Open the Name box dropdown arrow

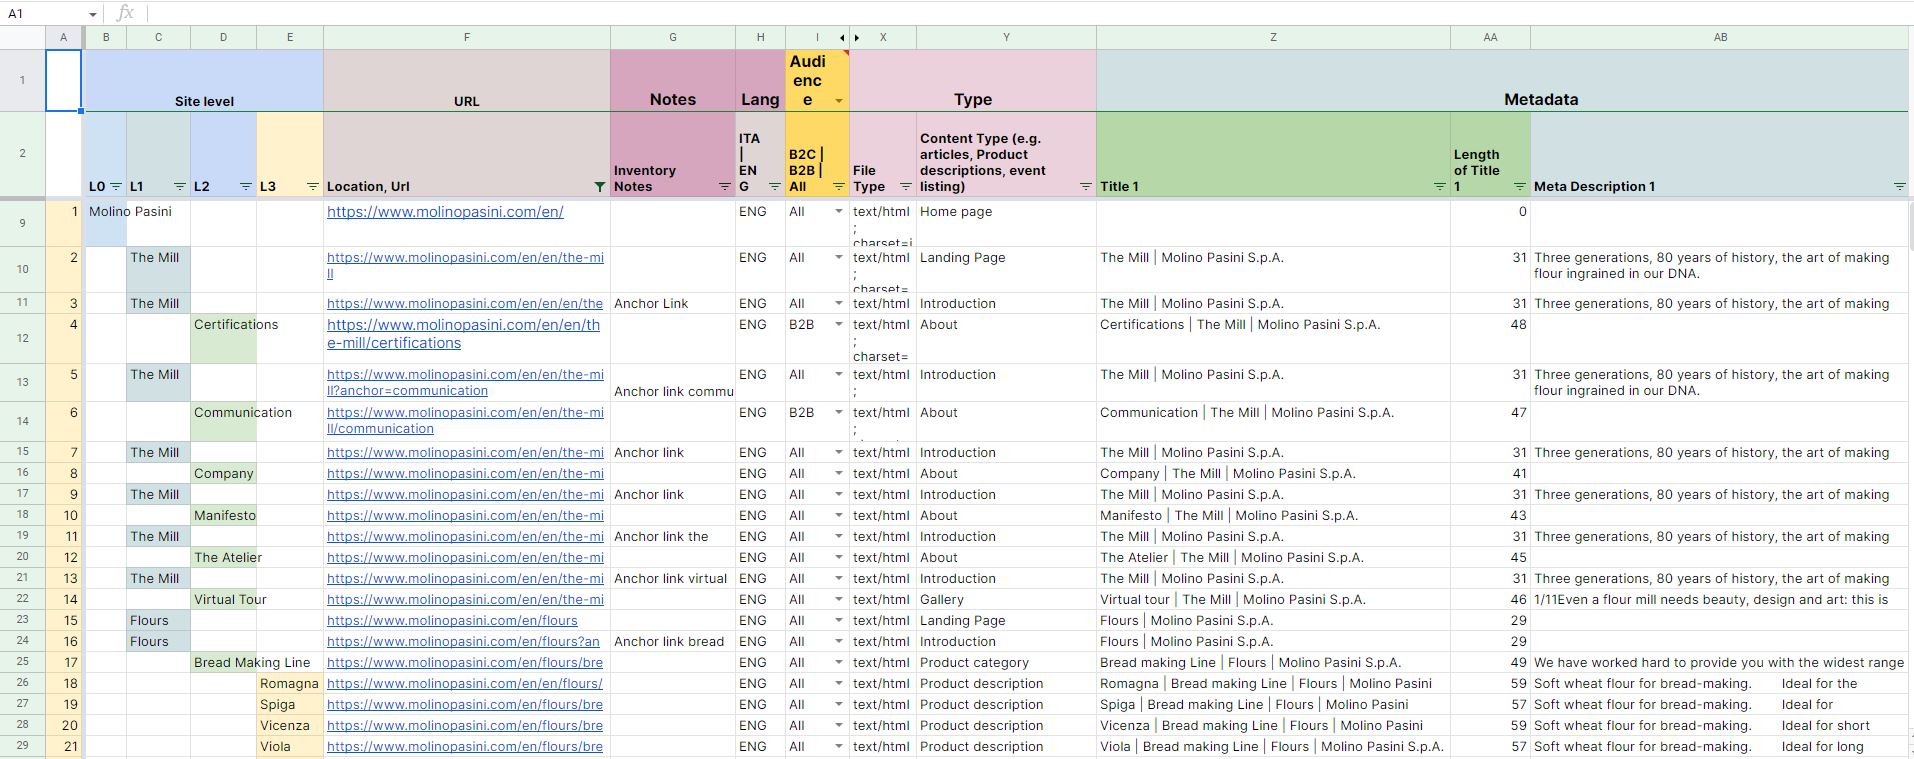93,14
